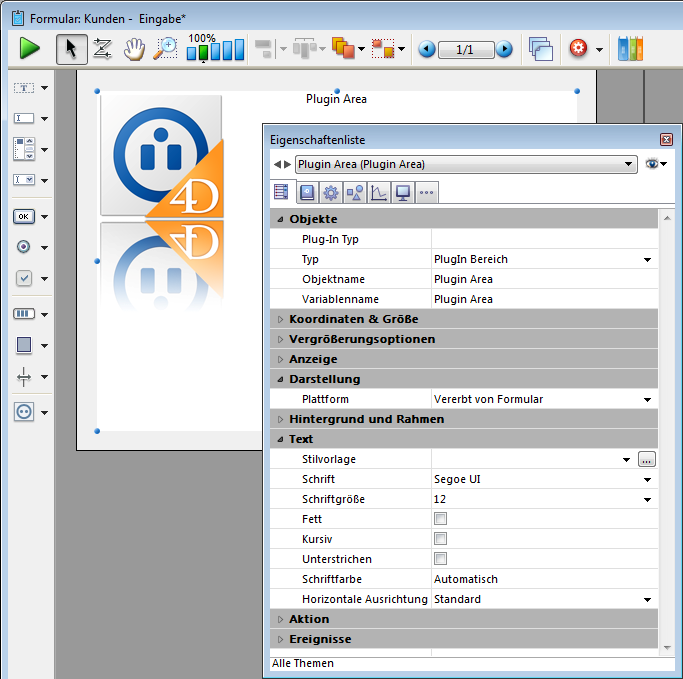Open the library books icon in the toolbar
This screenshot has height=679, width=683.
point(630,48)
